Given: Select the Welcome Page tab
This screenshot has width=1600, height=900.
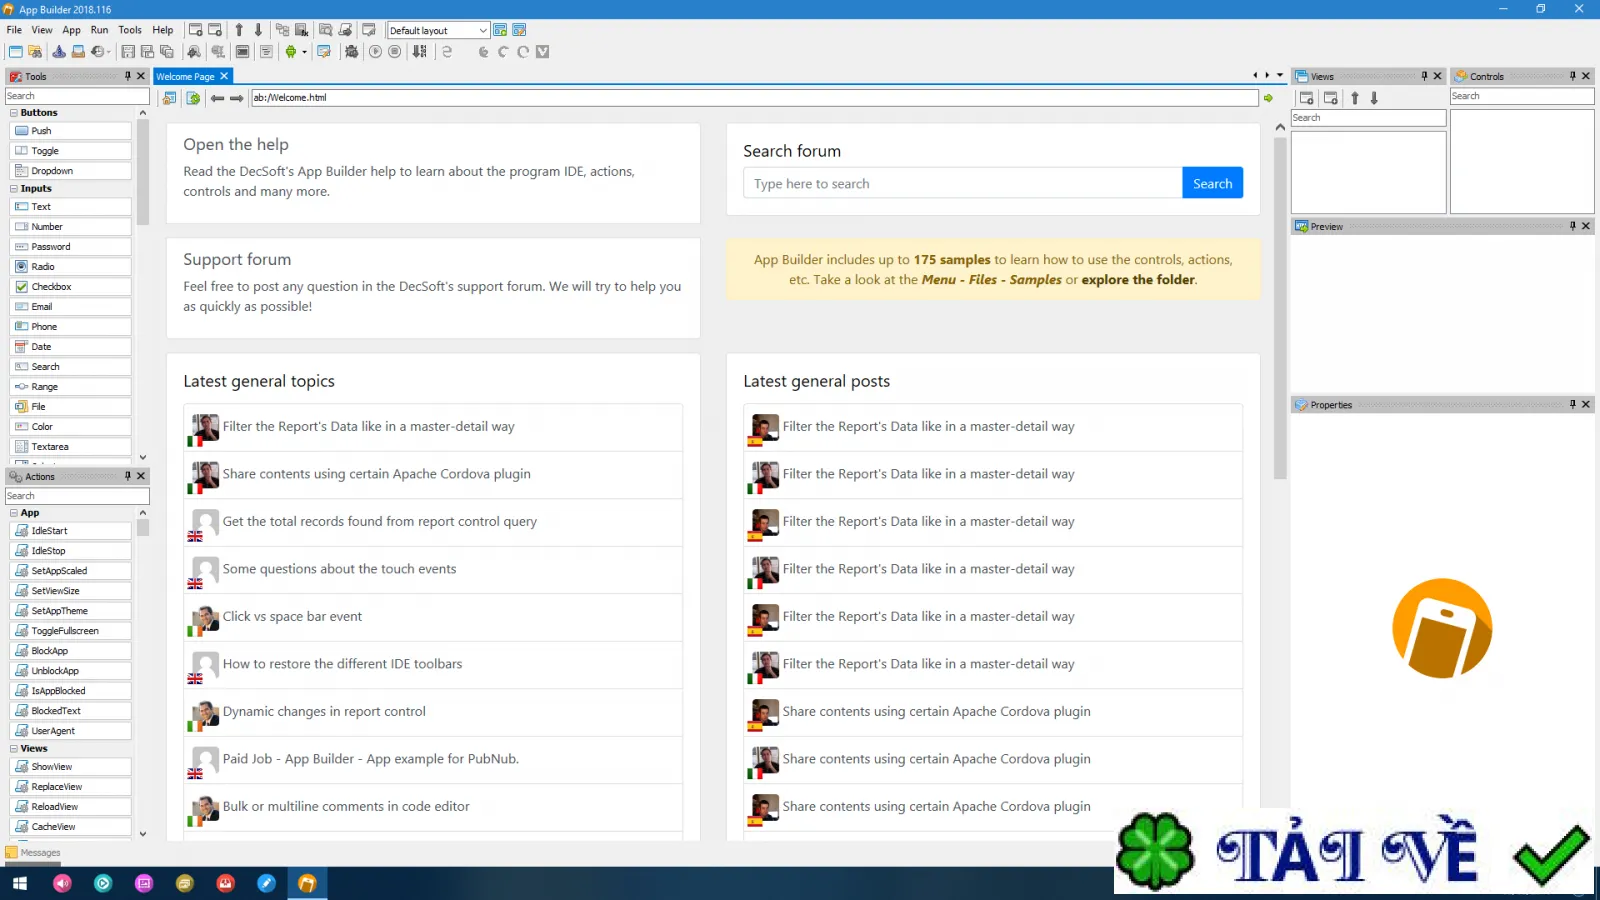Looking at the screenshot, I should click(x=186, y=76).
